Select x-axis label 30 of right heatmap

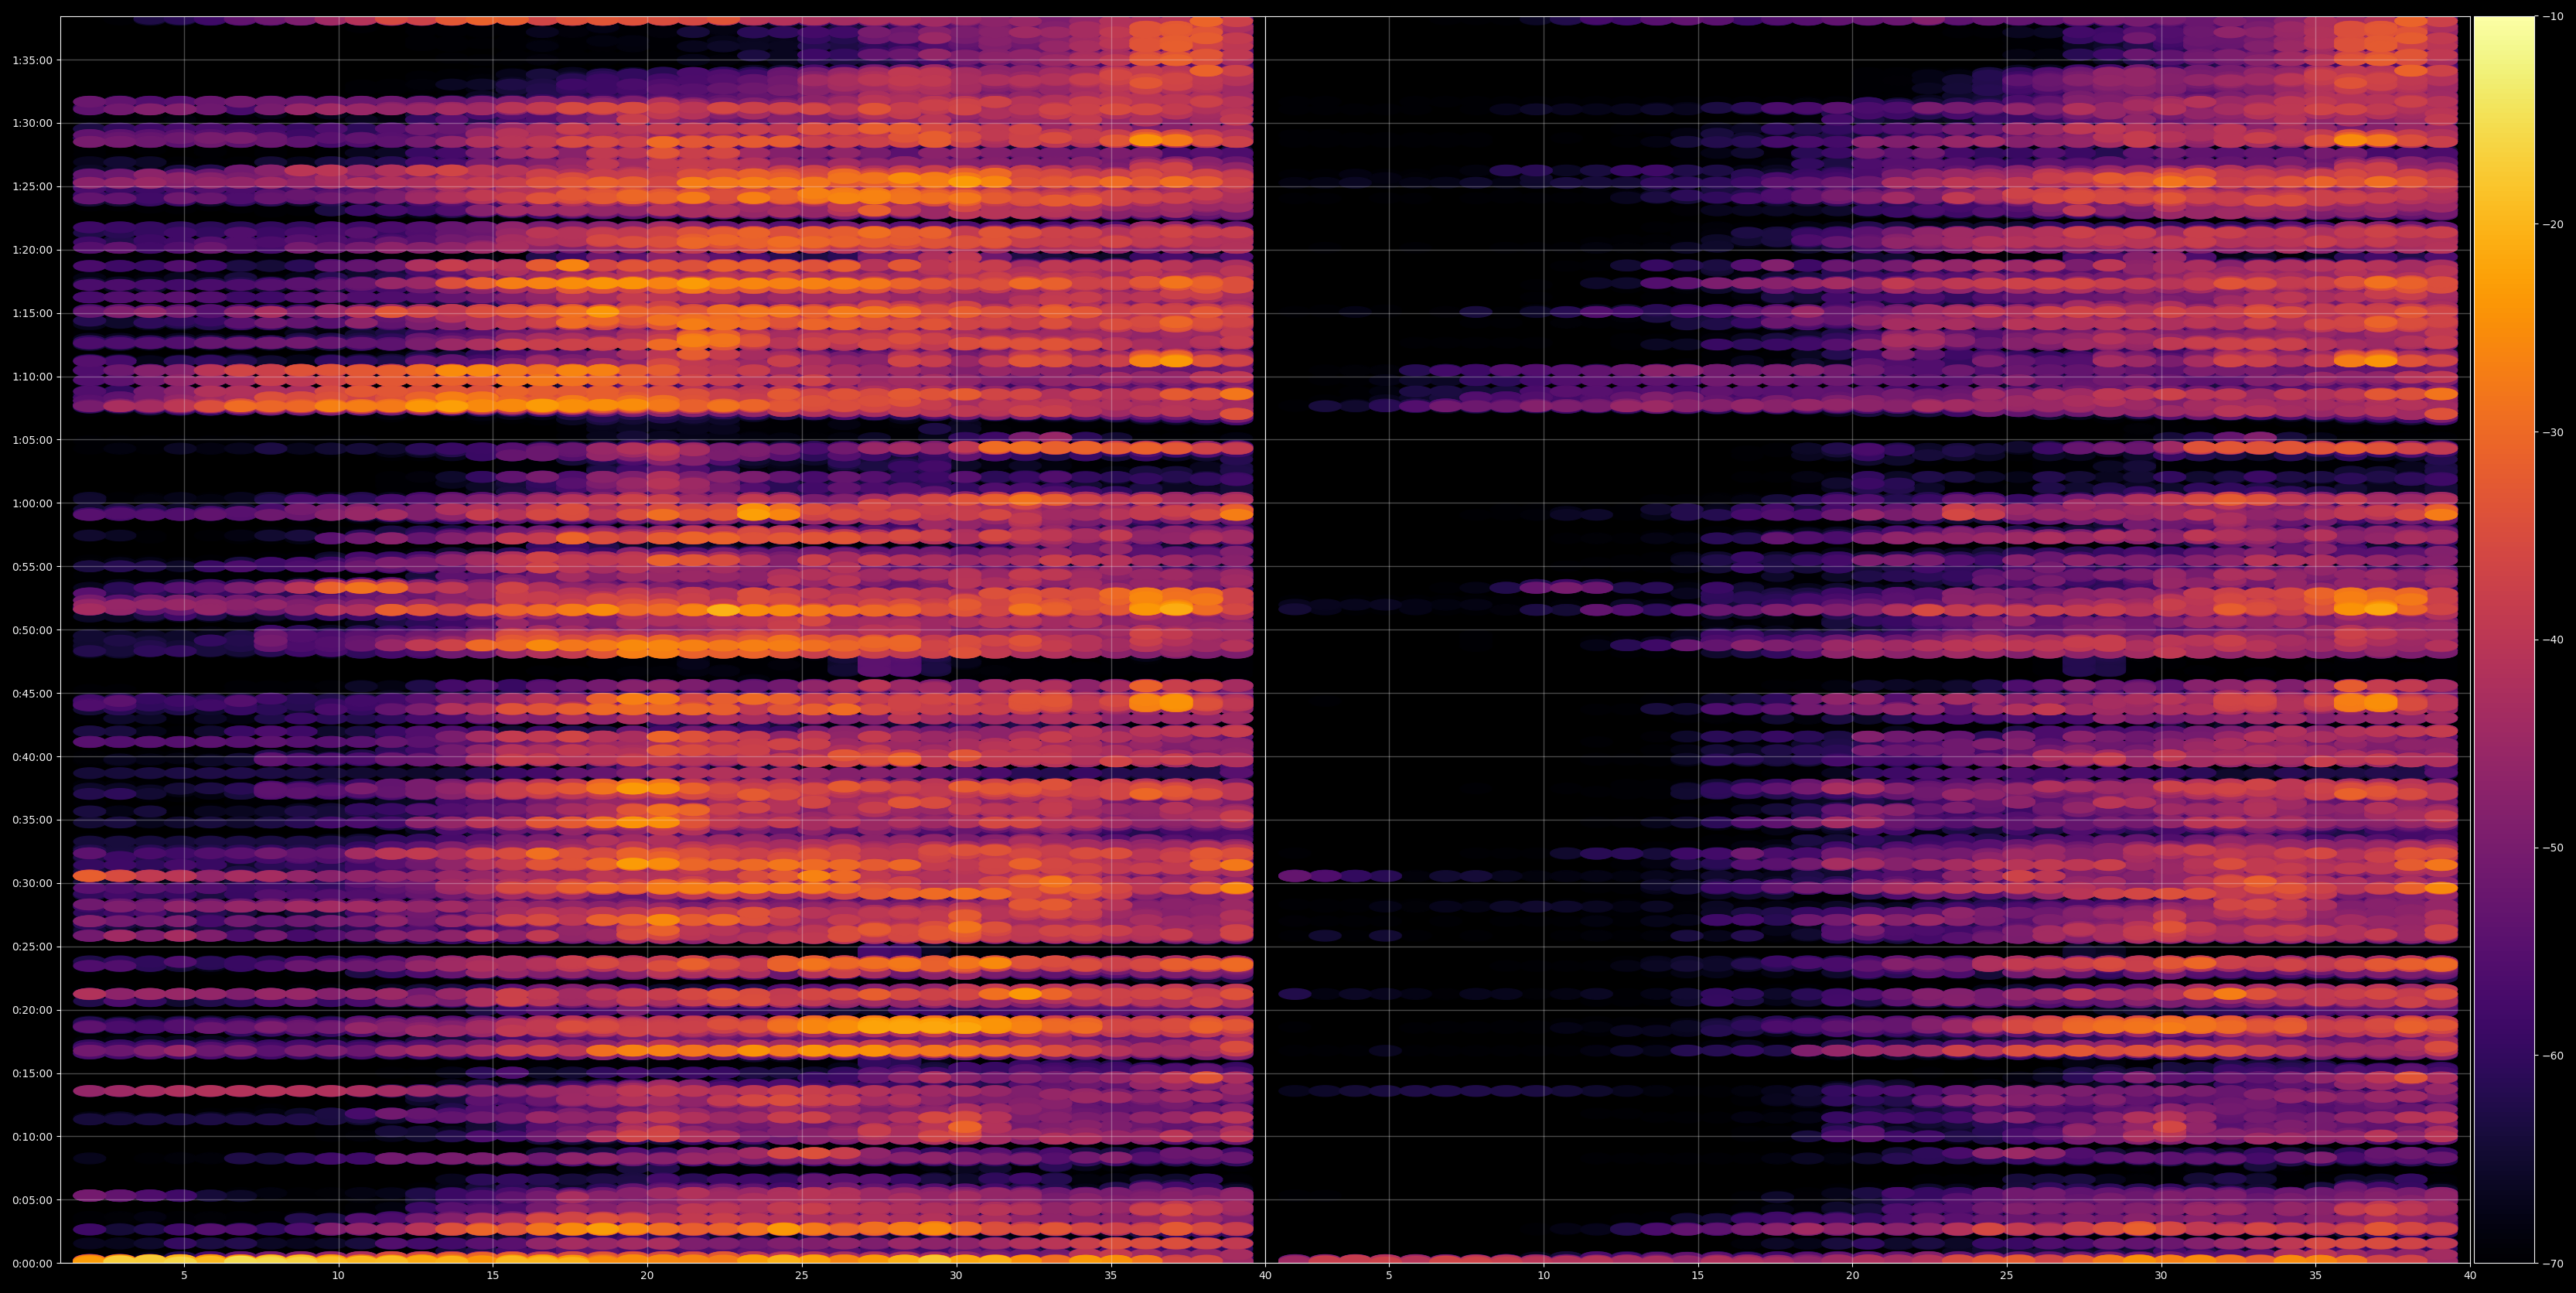click(x=2161, y=1276)
